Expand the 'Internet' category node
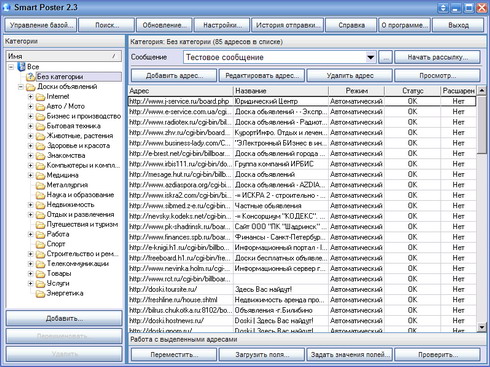 [x=30, y=97]
